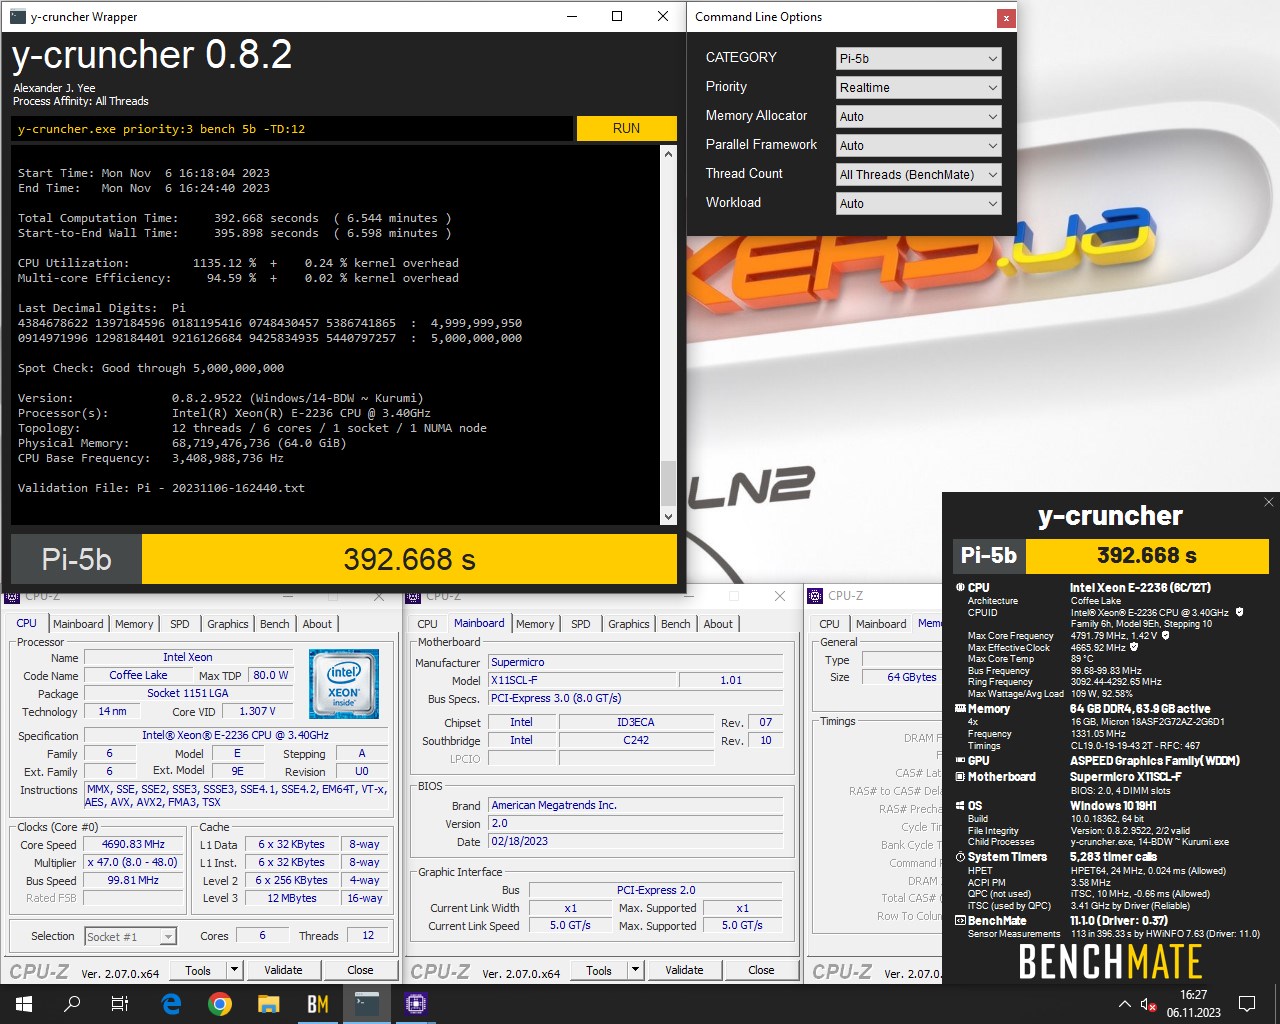This screenshot has height=1024, width=1280.
Task: Open the notification center icon
Action: [x=1247, y=1004]
